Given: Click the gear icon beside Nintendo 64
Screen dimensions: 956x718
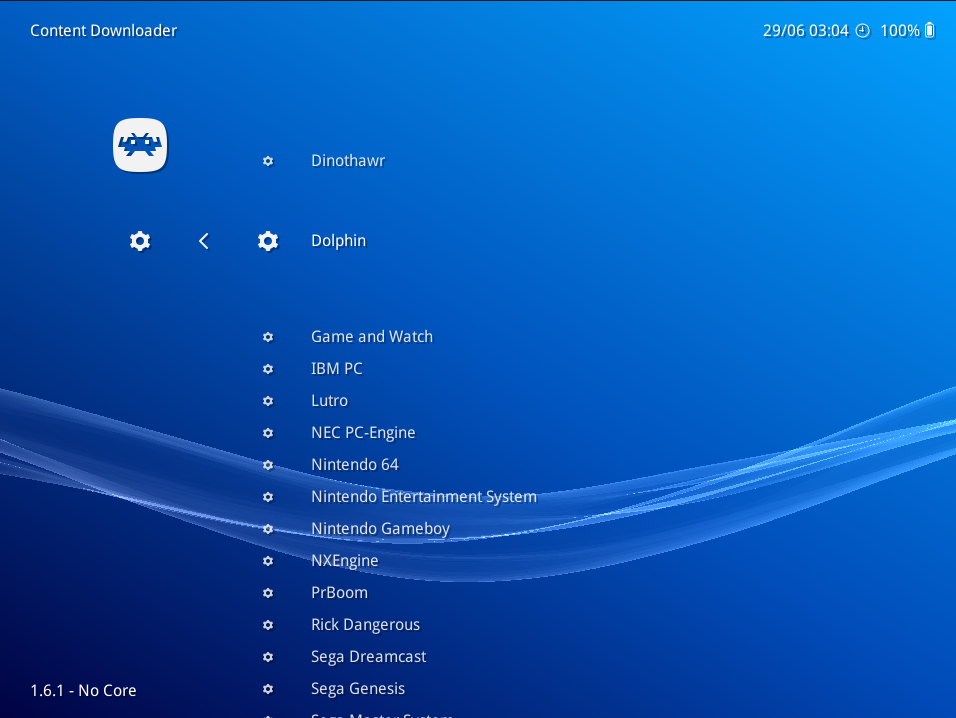Looking at the screenshot, I should 268,465.
